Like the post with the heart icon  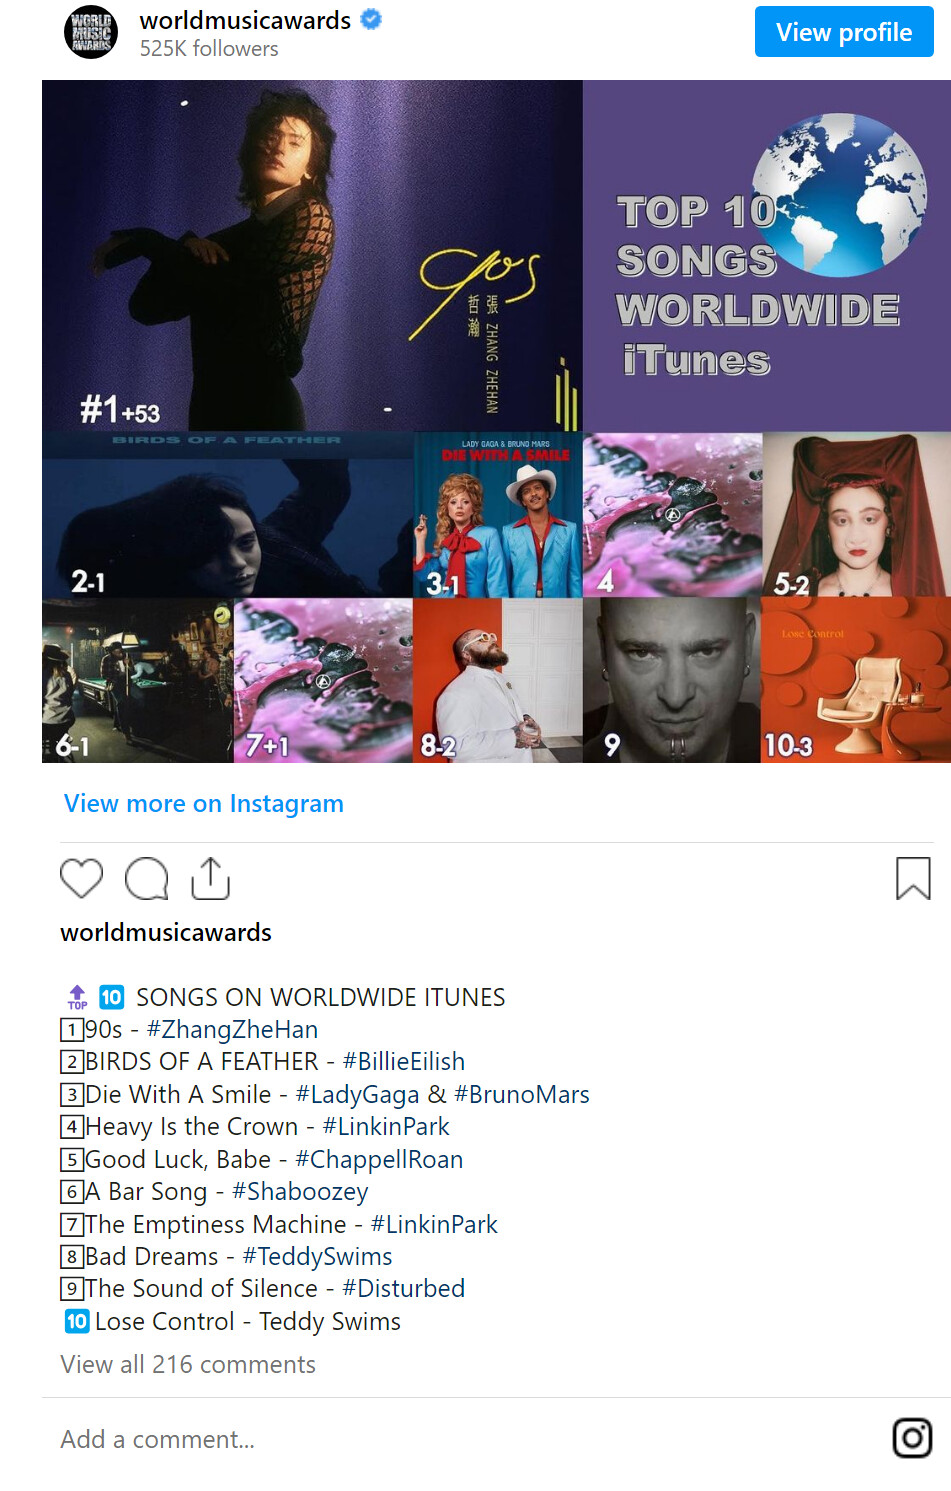(x=82, y=879)
